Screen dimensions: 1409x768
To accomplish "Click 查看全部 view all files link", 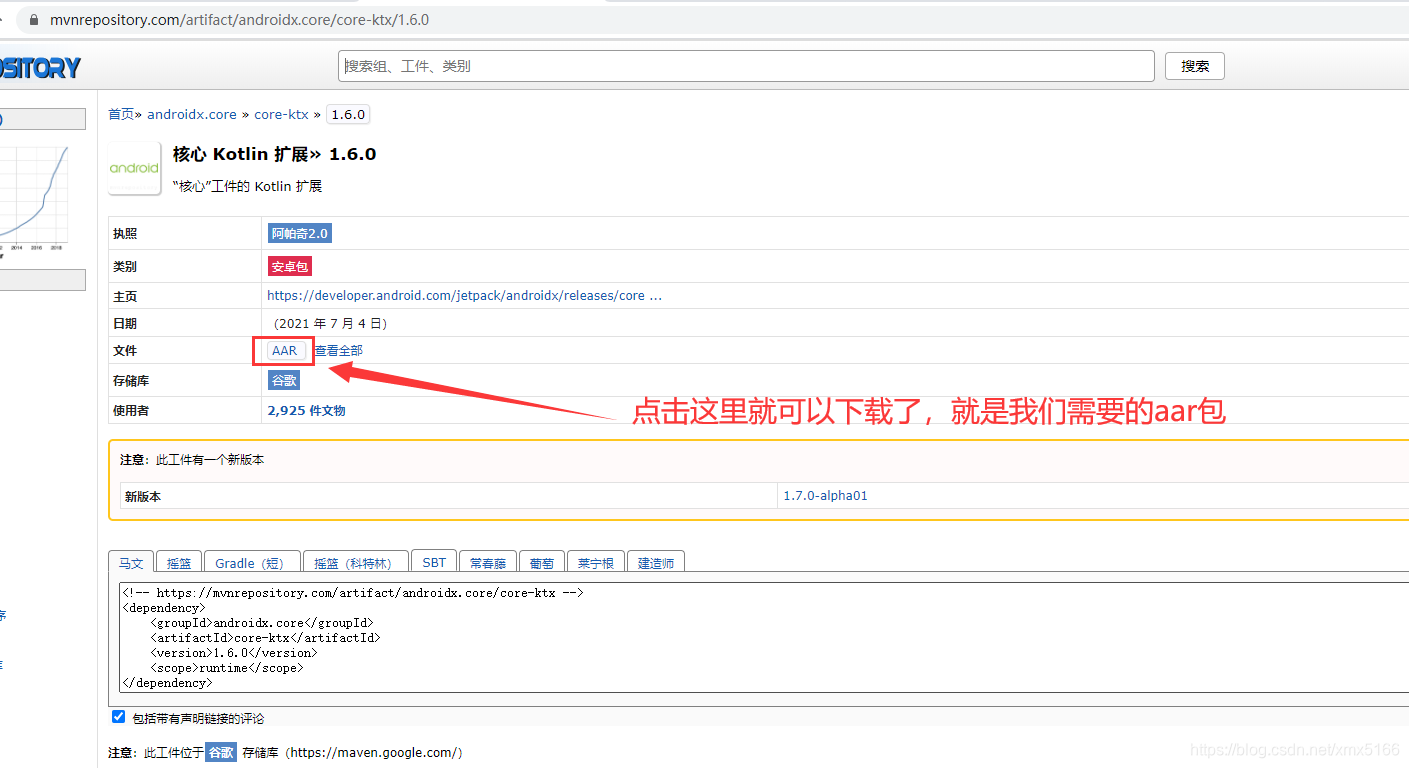I will 339,350.
